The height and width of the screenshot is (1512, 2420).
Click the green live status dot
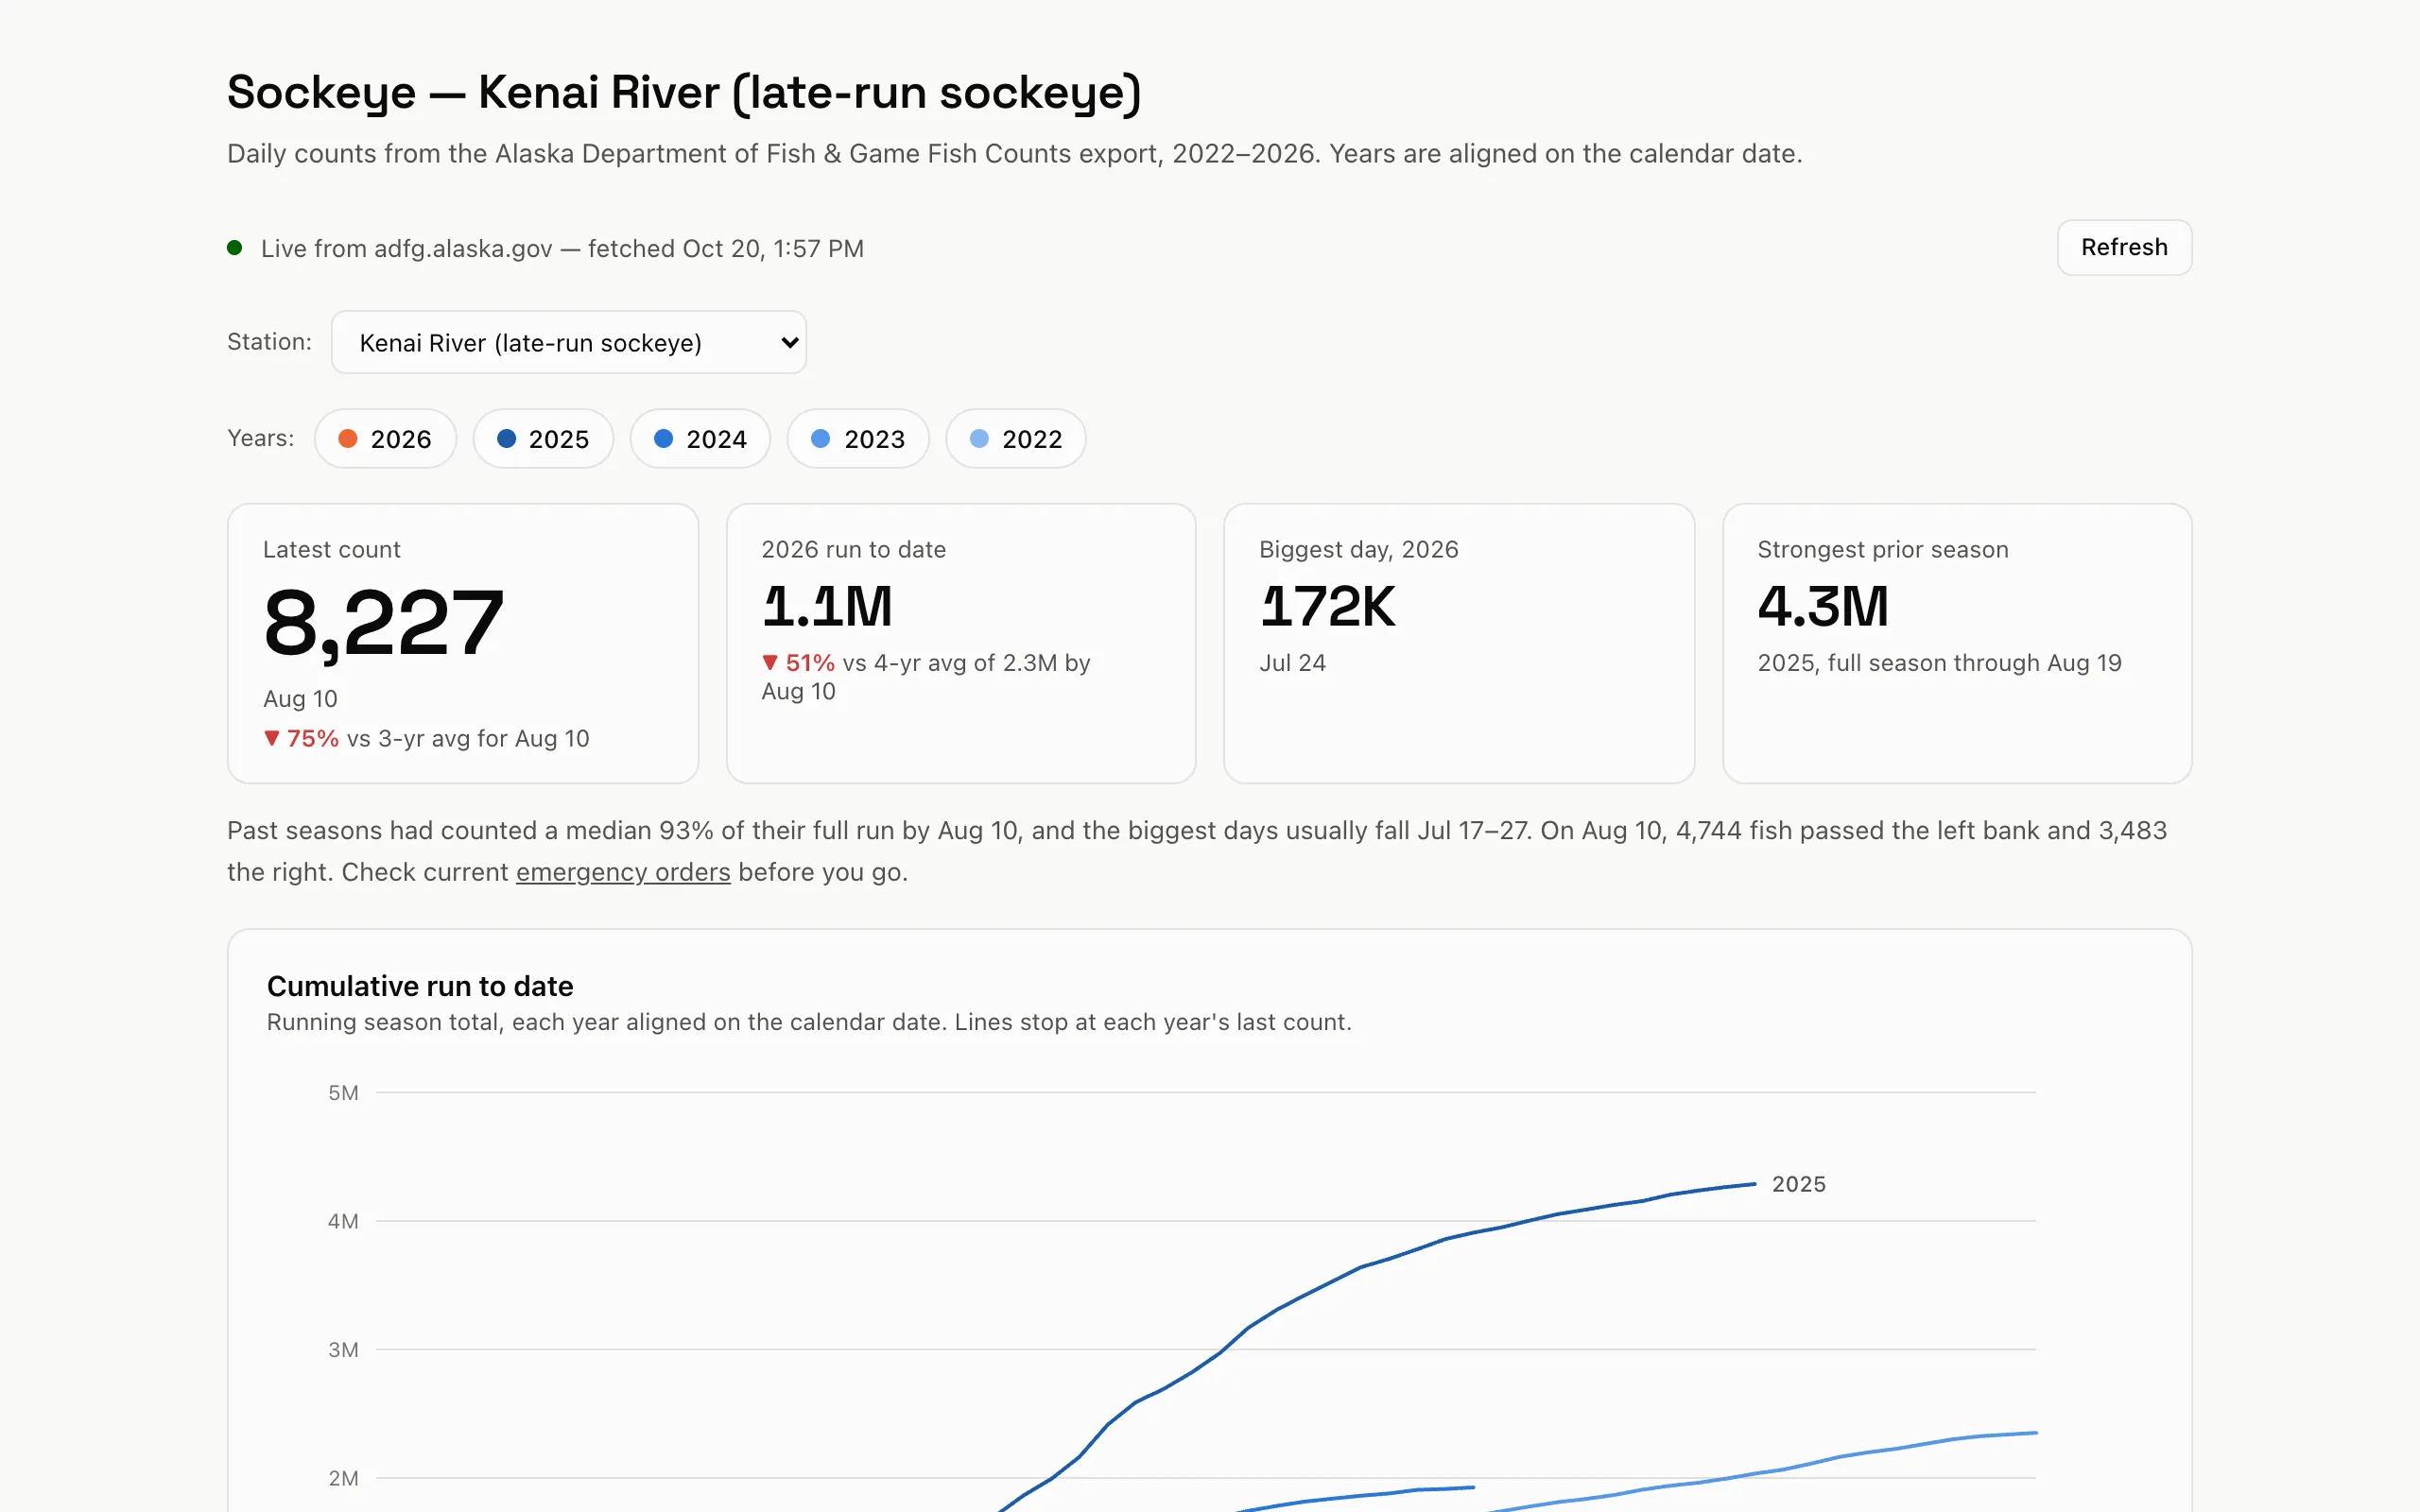235,248
